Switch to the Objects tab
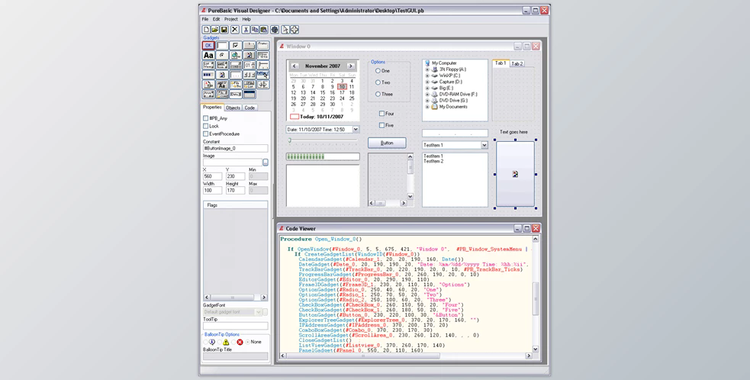 (x=233, y=108)
